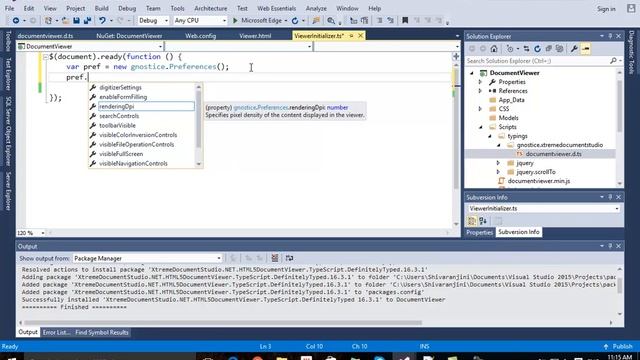Image resolution: width=640 pixels, height=360 pixels.
Task: Collapse the Scripts folder in Solution Explorer
Action: point(480,127)
